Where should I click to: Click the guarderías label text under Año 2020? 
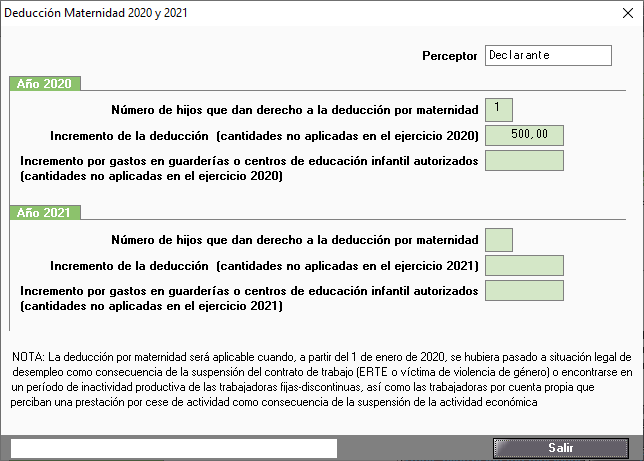[x=249, y=168]
